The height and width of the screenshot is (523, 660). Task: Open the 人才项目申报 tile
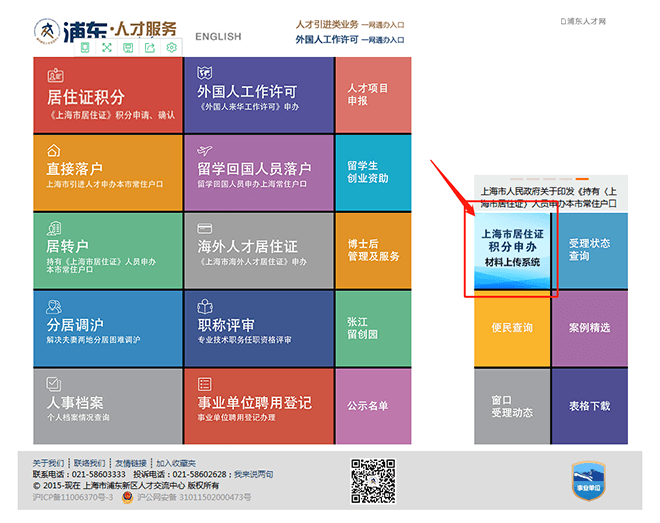coord(373,95)
